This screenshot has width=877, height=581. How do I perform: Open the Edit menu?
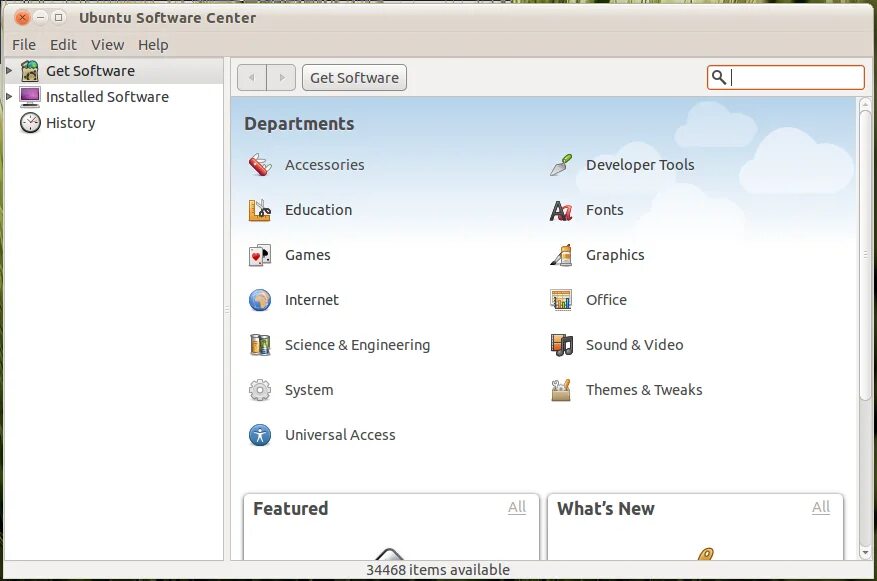click(63, 45)
